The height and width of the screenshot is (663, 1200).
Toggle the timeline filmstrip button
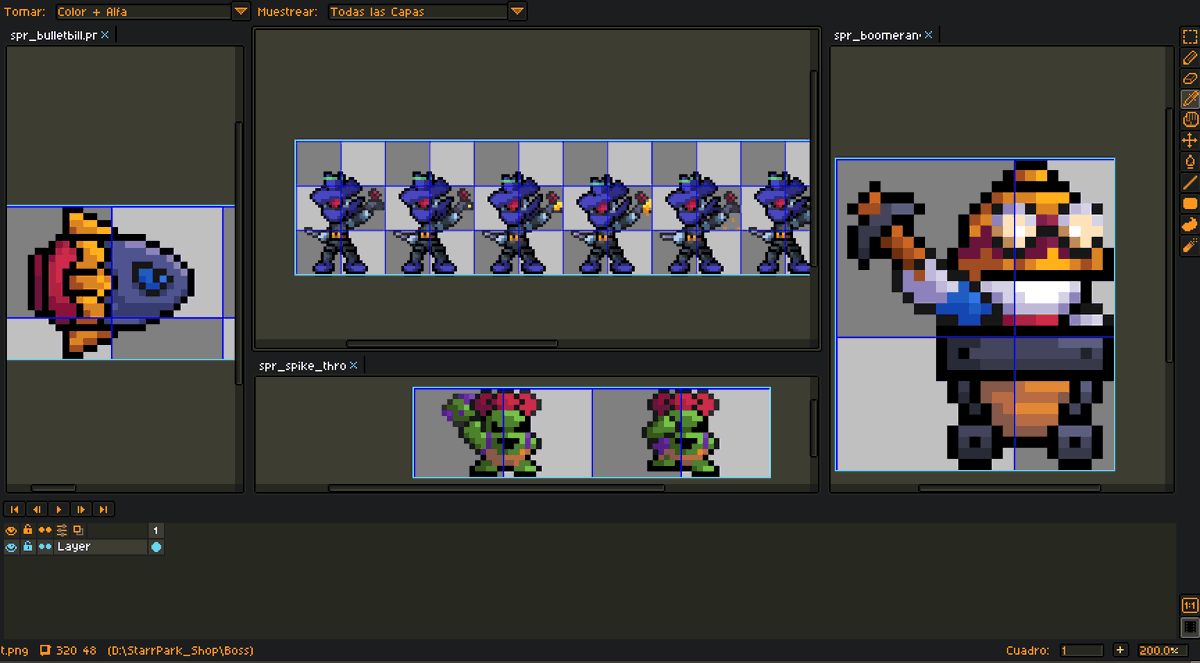point(1190,627)
